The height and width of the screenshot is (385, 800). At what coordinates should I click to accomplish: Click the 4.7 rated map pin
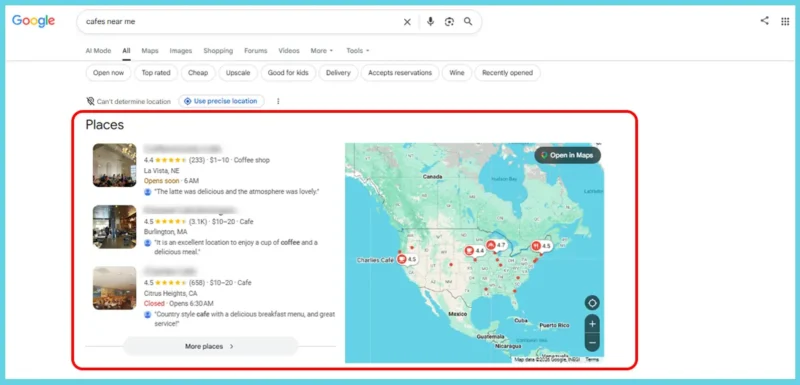click(x=496, y=245)
